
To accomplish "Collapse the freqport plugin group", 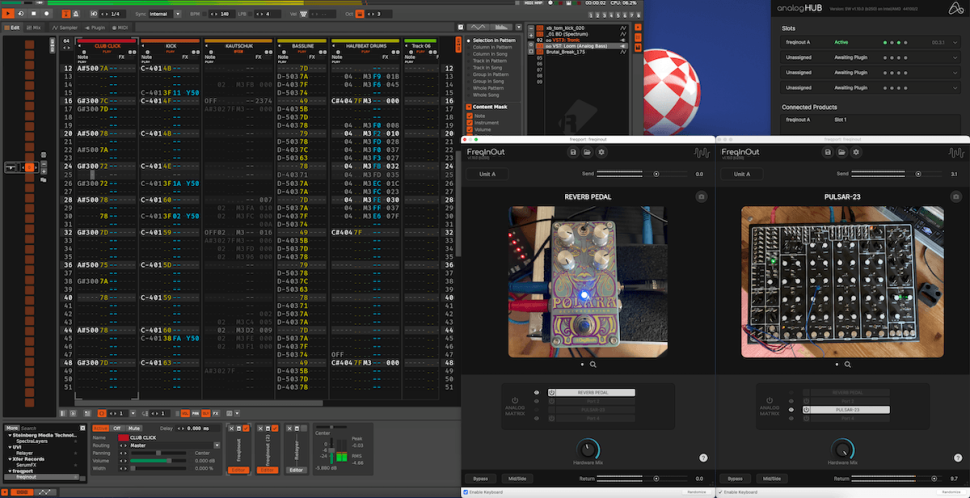I will [x=10, y=471].
